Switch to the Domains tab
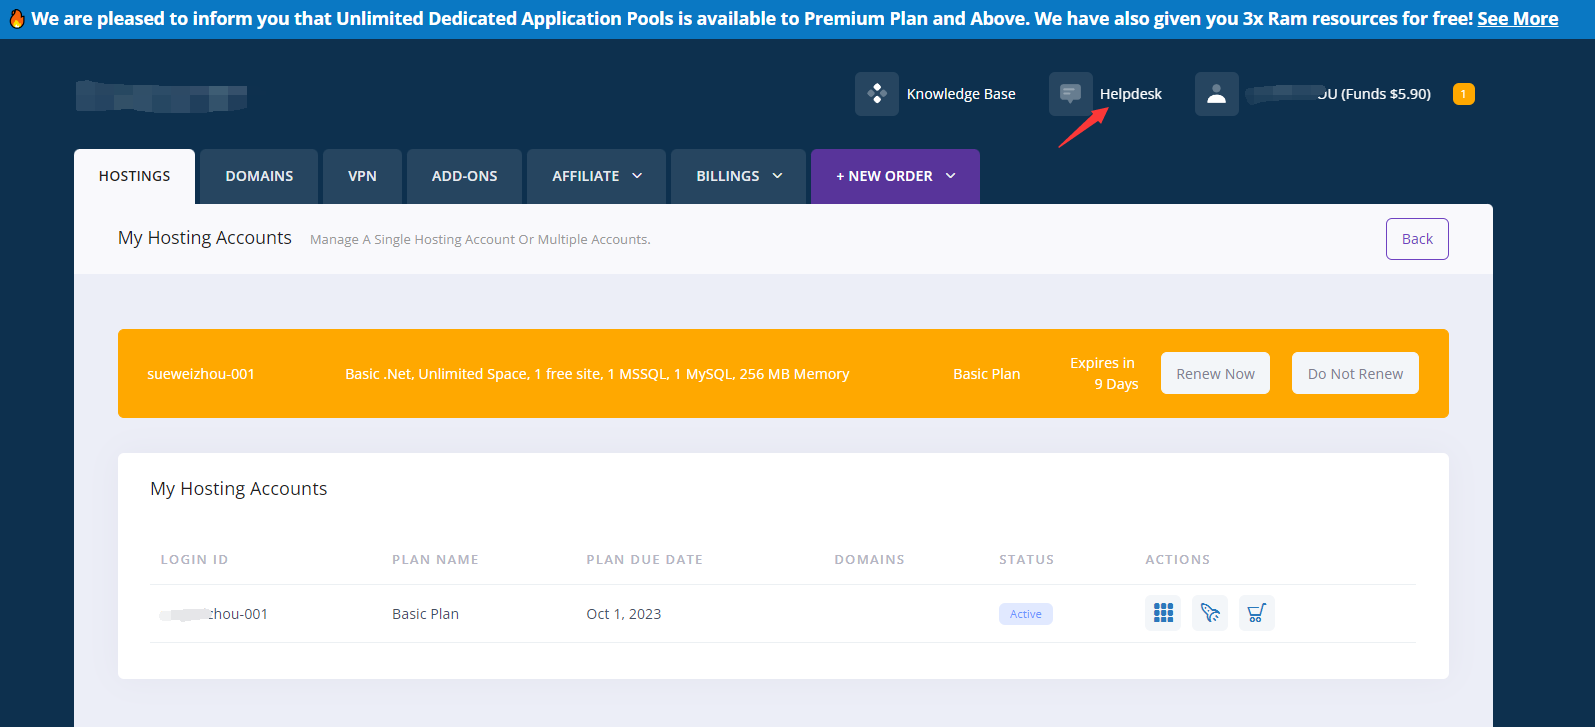 (259, 176)
